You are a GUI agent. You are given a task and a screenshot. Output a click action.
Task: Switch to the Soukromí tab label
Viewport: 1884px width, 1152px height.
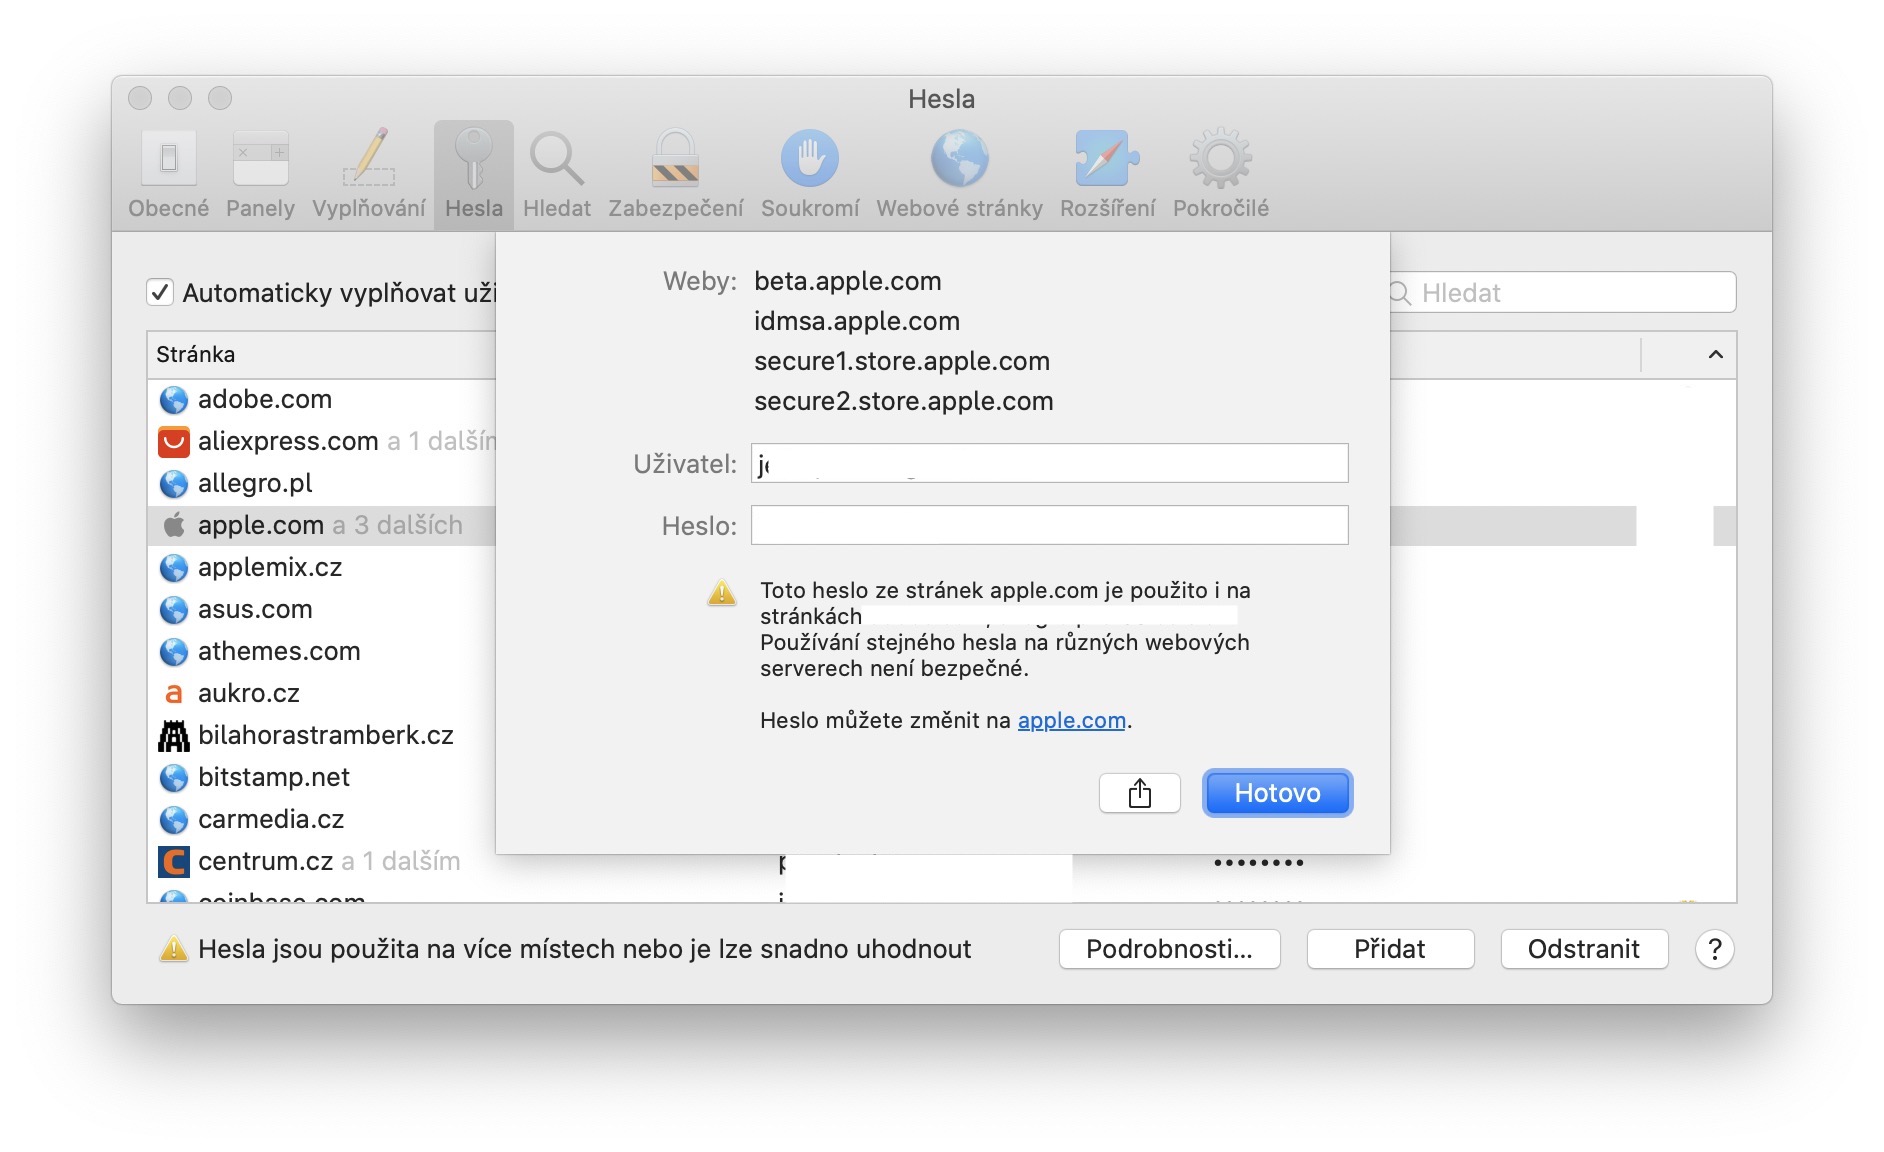[810, 208]
